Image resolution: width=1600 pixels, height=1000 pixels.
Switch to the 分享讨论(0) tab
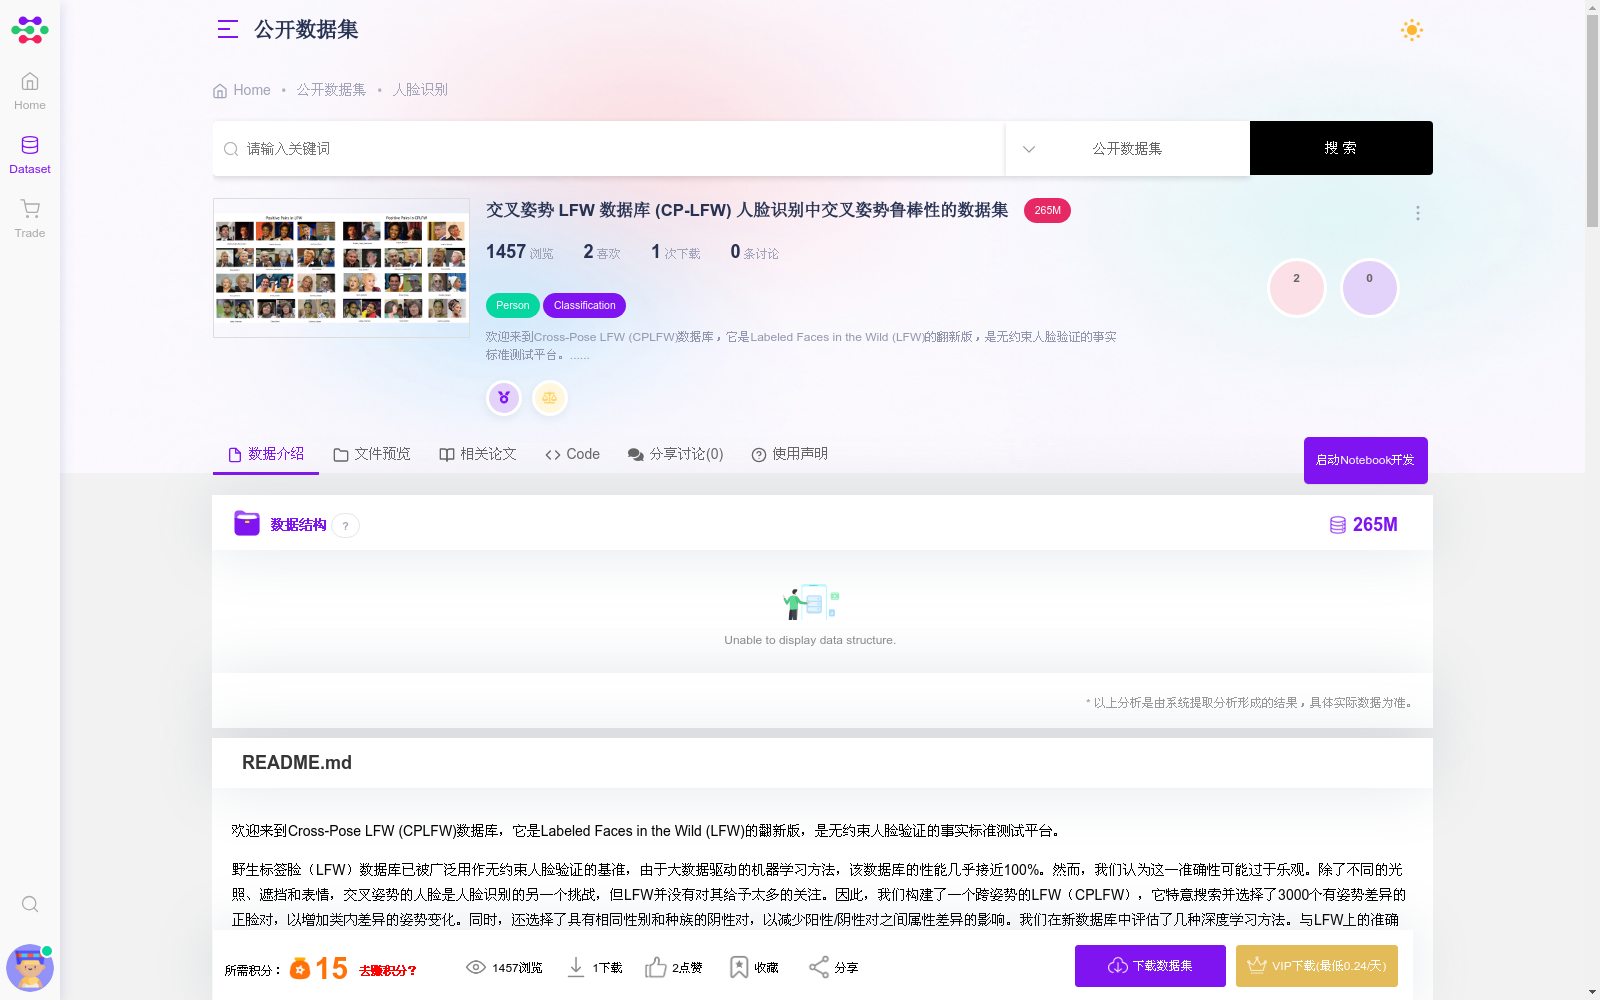(x=675, y=454)
